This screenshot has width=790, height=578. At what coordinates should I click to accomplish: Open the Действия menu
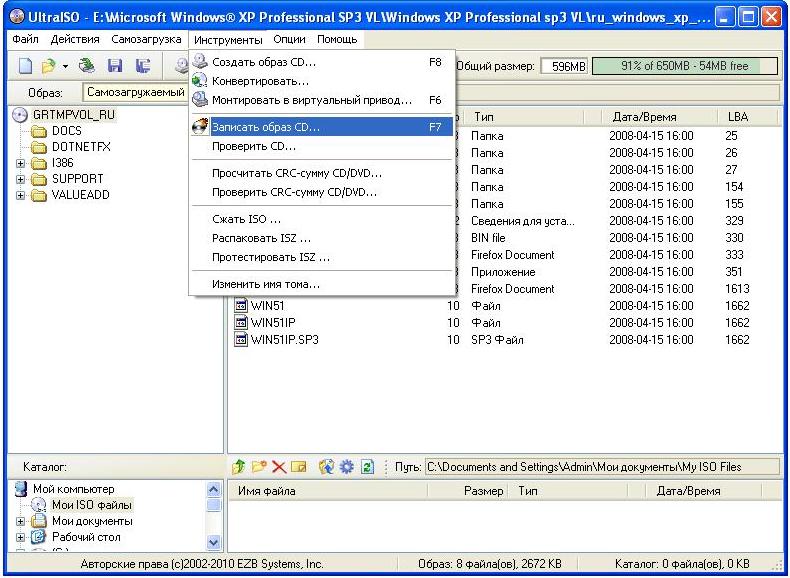point(75,39)
